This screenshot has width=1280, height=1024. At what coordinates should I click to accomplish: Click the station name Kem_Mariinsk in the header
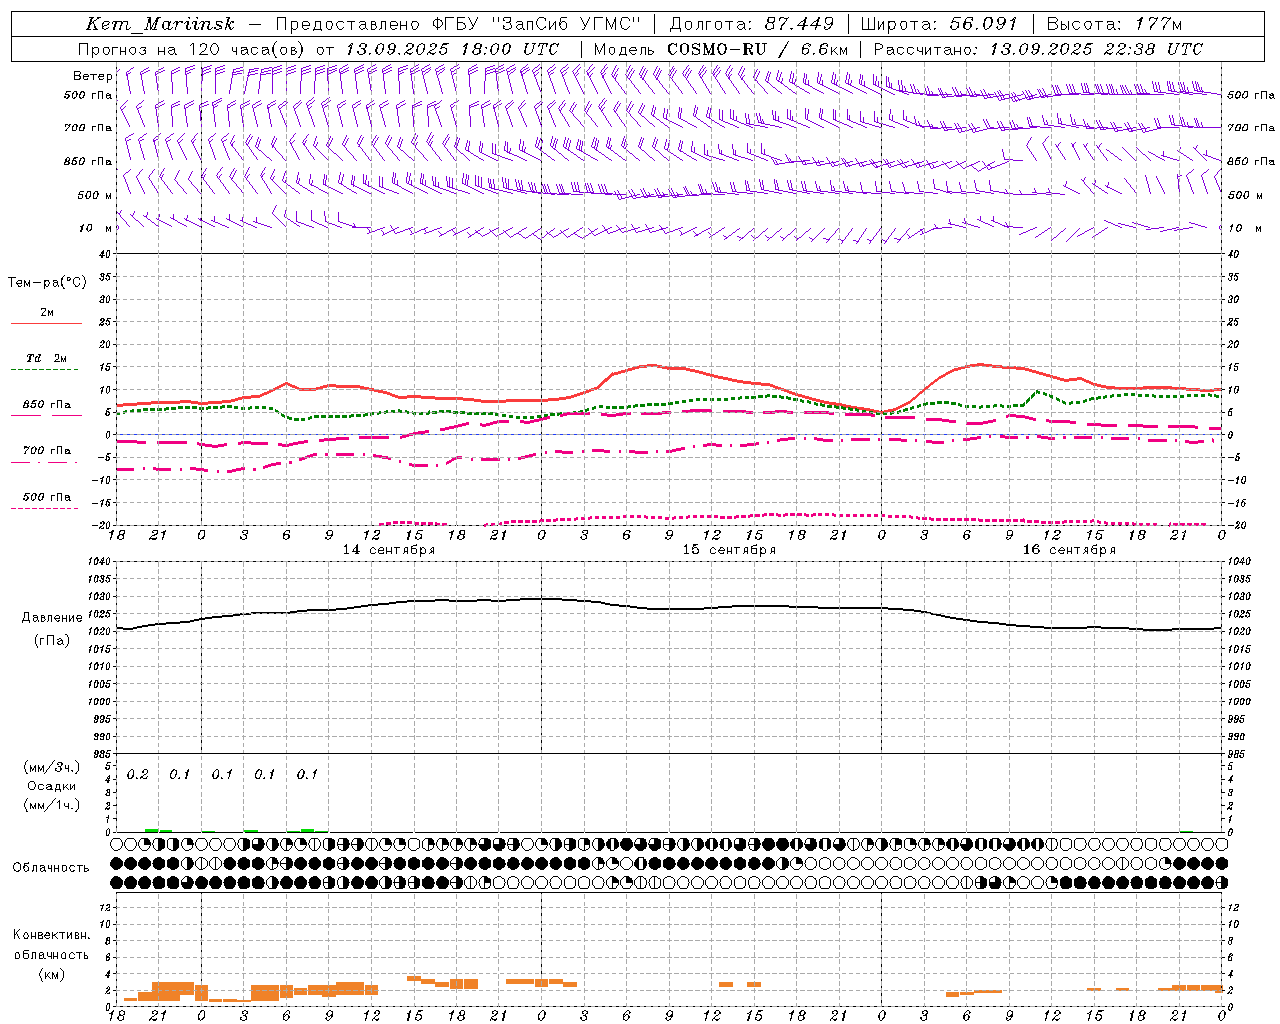coord(161,24)
